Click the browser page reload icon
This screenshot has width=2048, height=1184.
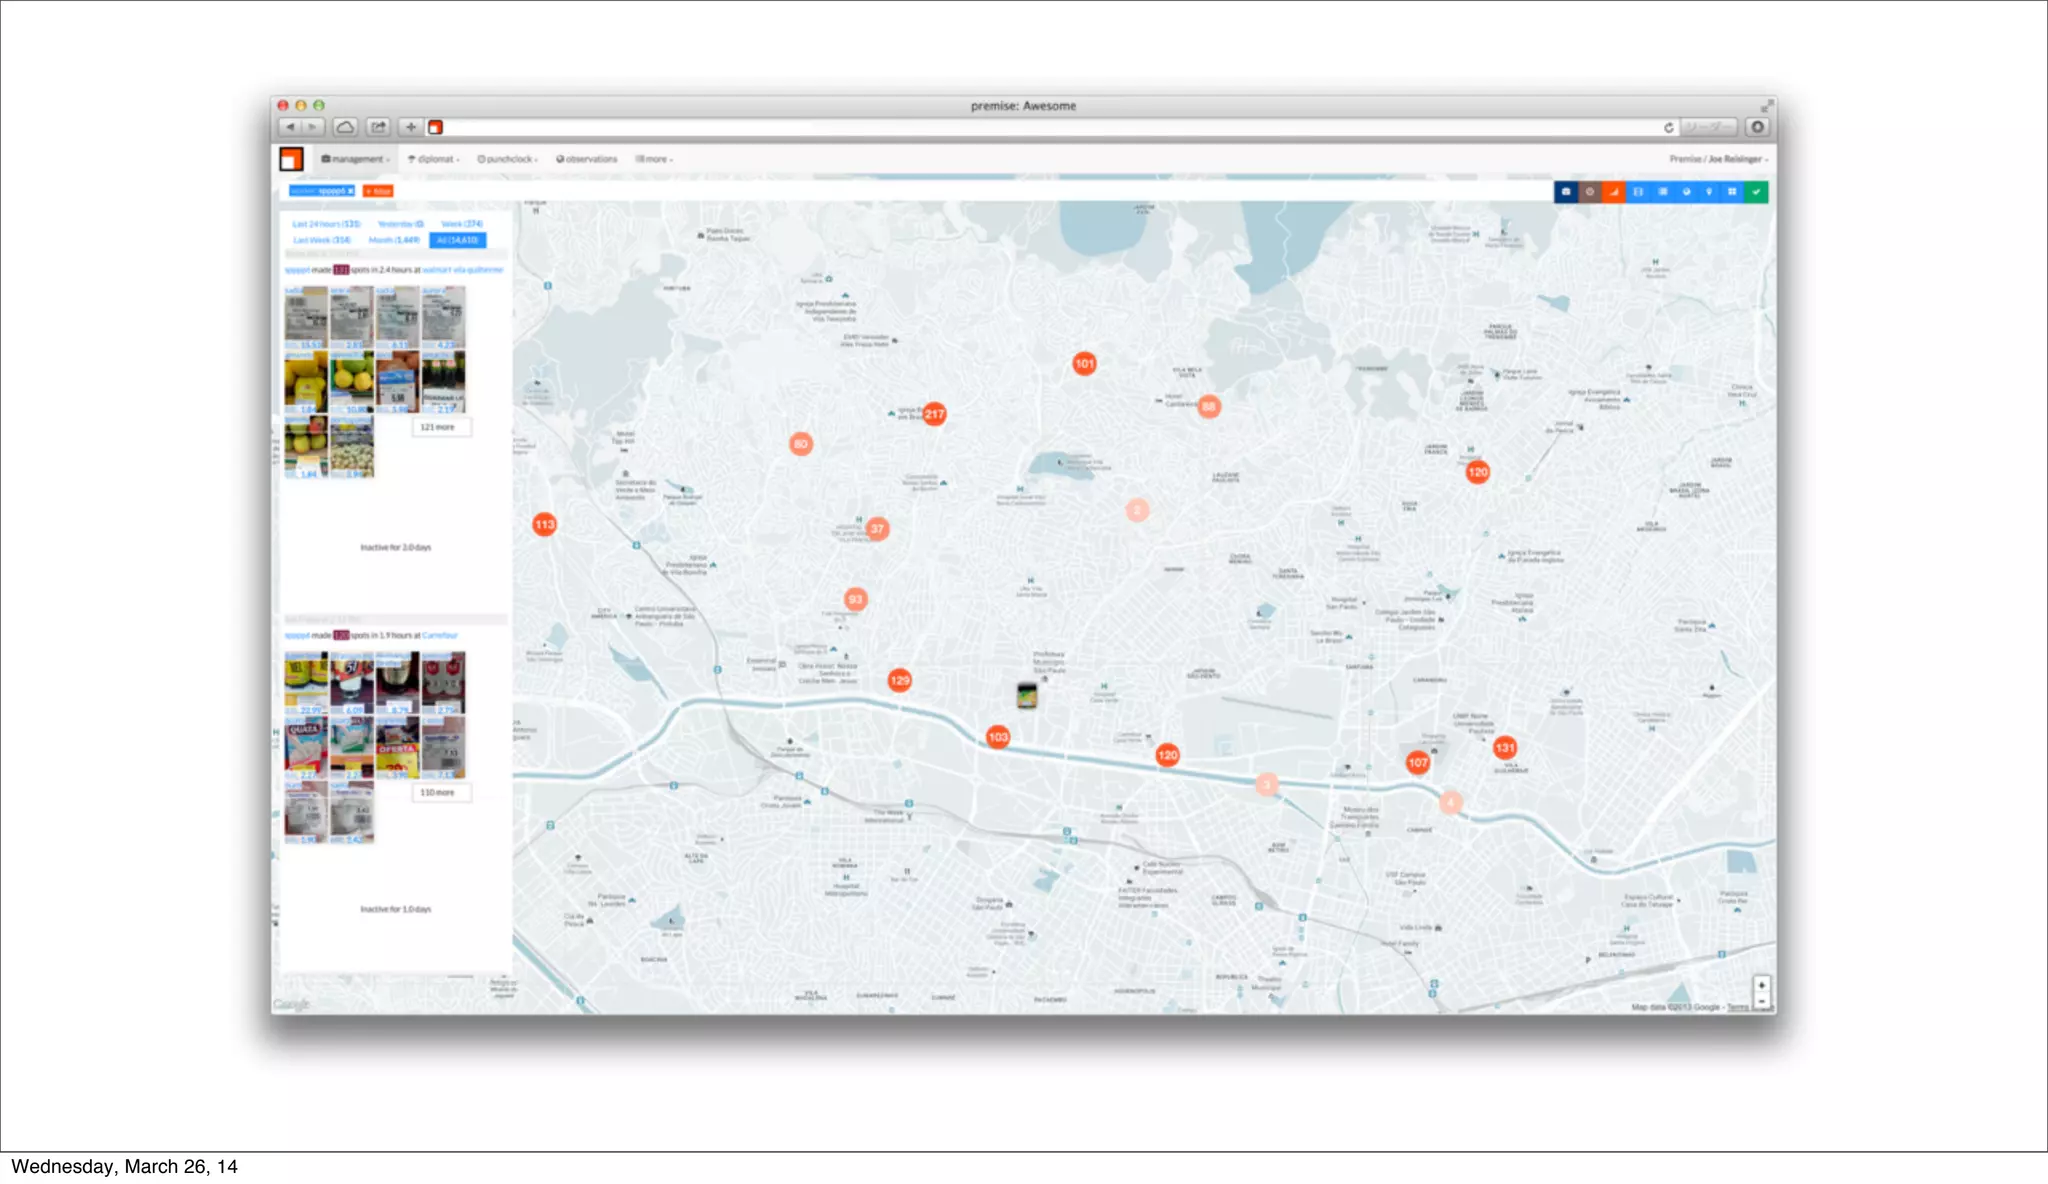pos(1668,127)
